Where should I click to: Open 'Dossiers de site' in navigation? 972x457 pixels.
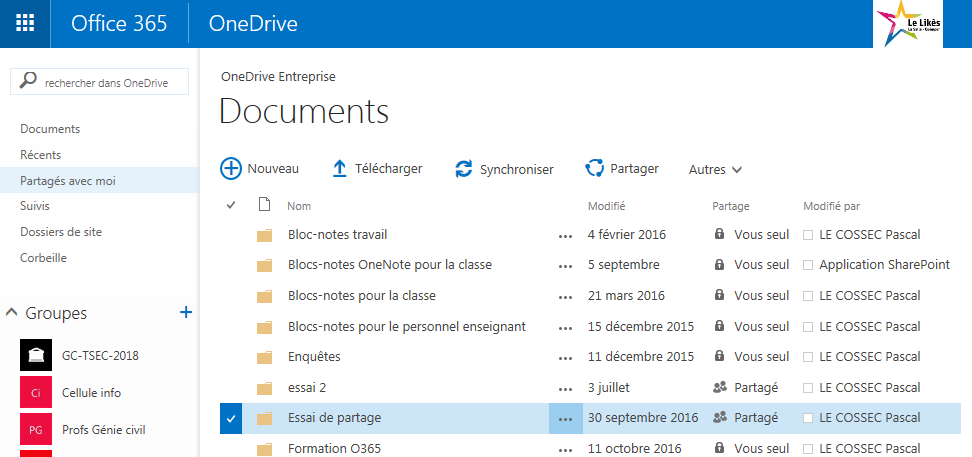(x=61, y=232)
